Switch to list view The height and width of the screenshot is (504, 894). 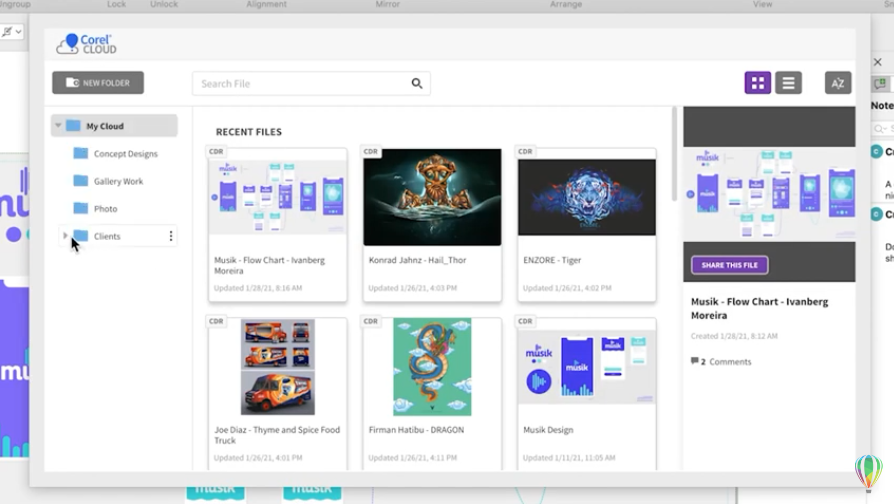[x=789, y=83]
